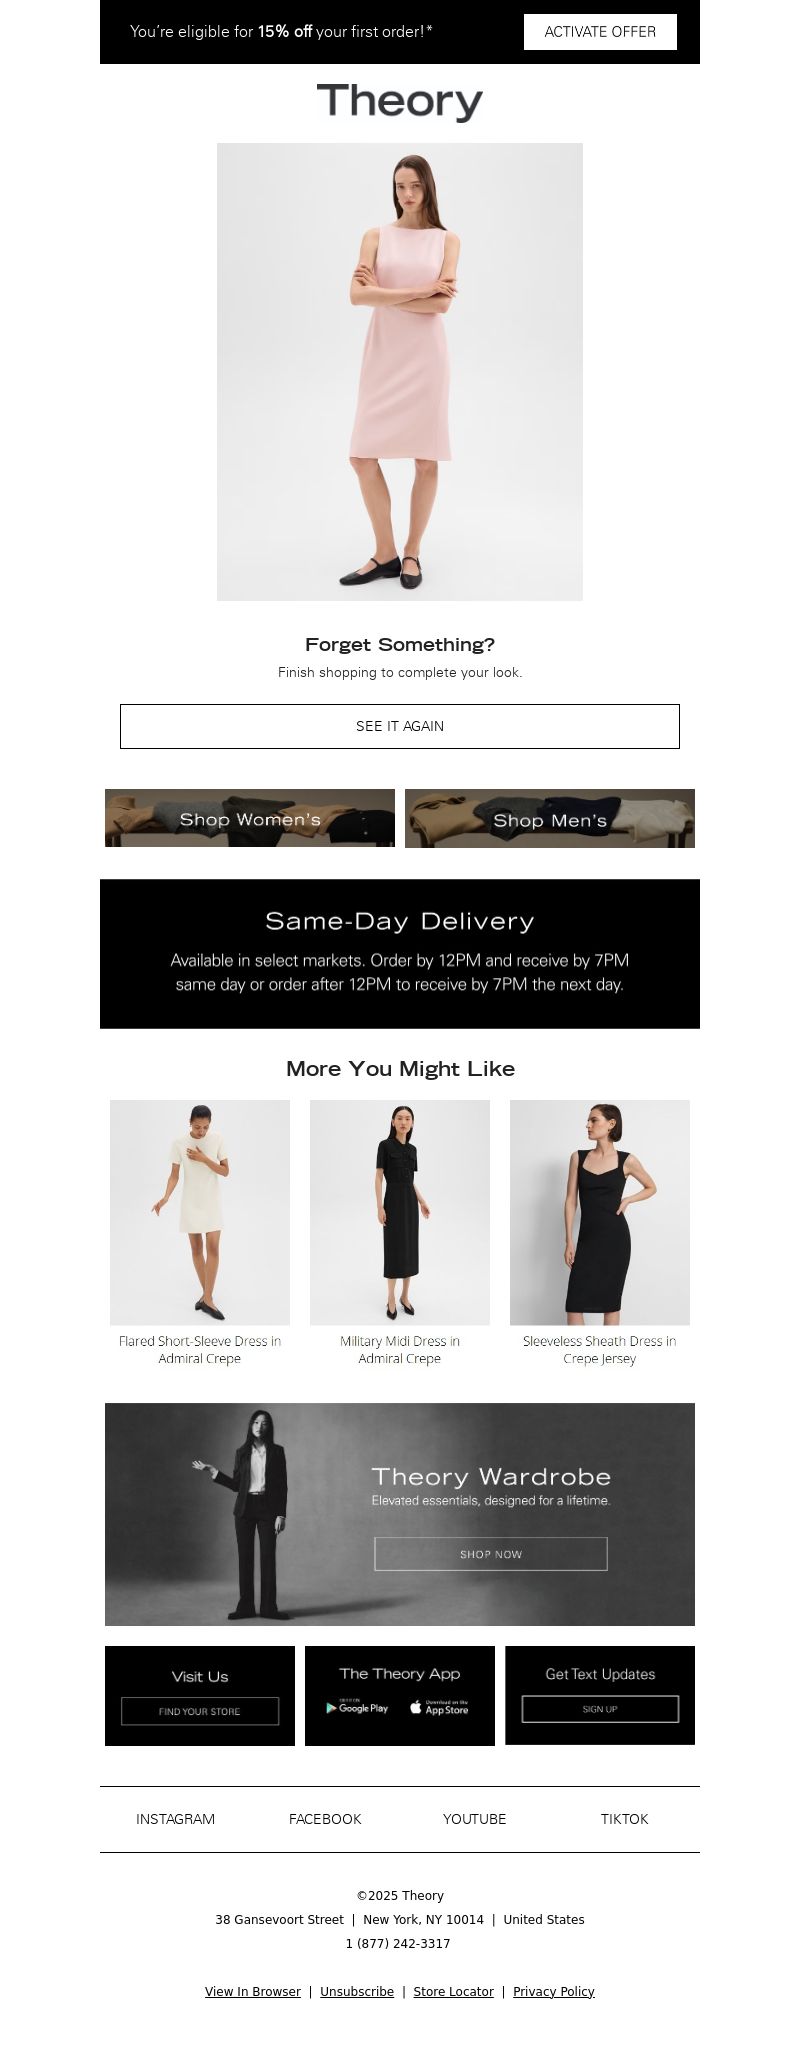Click Find Your Store button
The width and height of the screenshot is (800, 2047).
pyautogui.click(x=200, y=1711)
